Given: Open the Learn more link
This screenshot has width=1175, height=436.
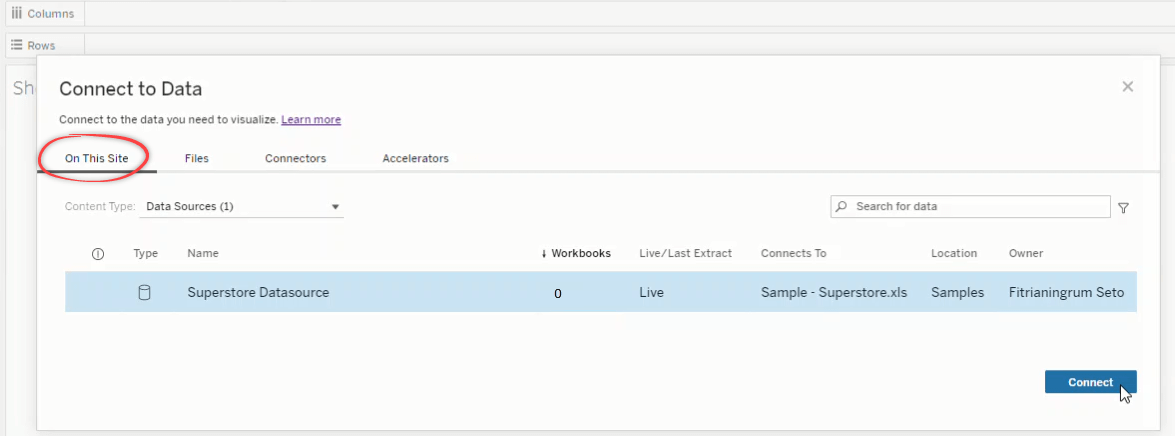Looking at the screenshot, I should [311, 119].
